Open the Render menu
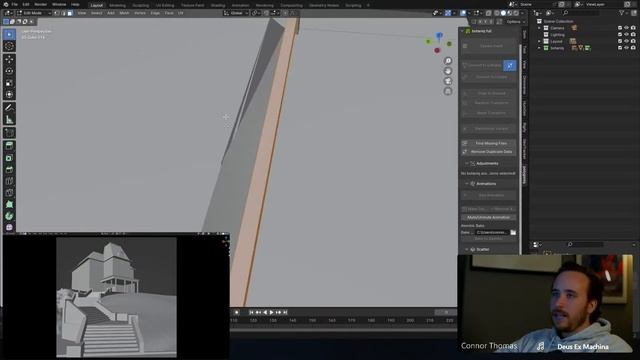 pos(40,4)
